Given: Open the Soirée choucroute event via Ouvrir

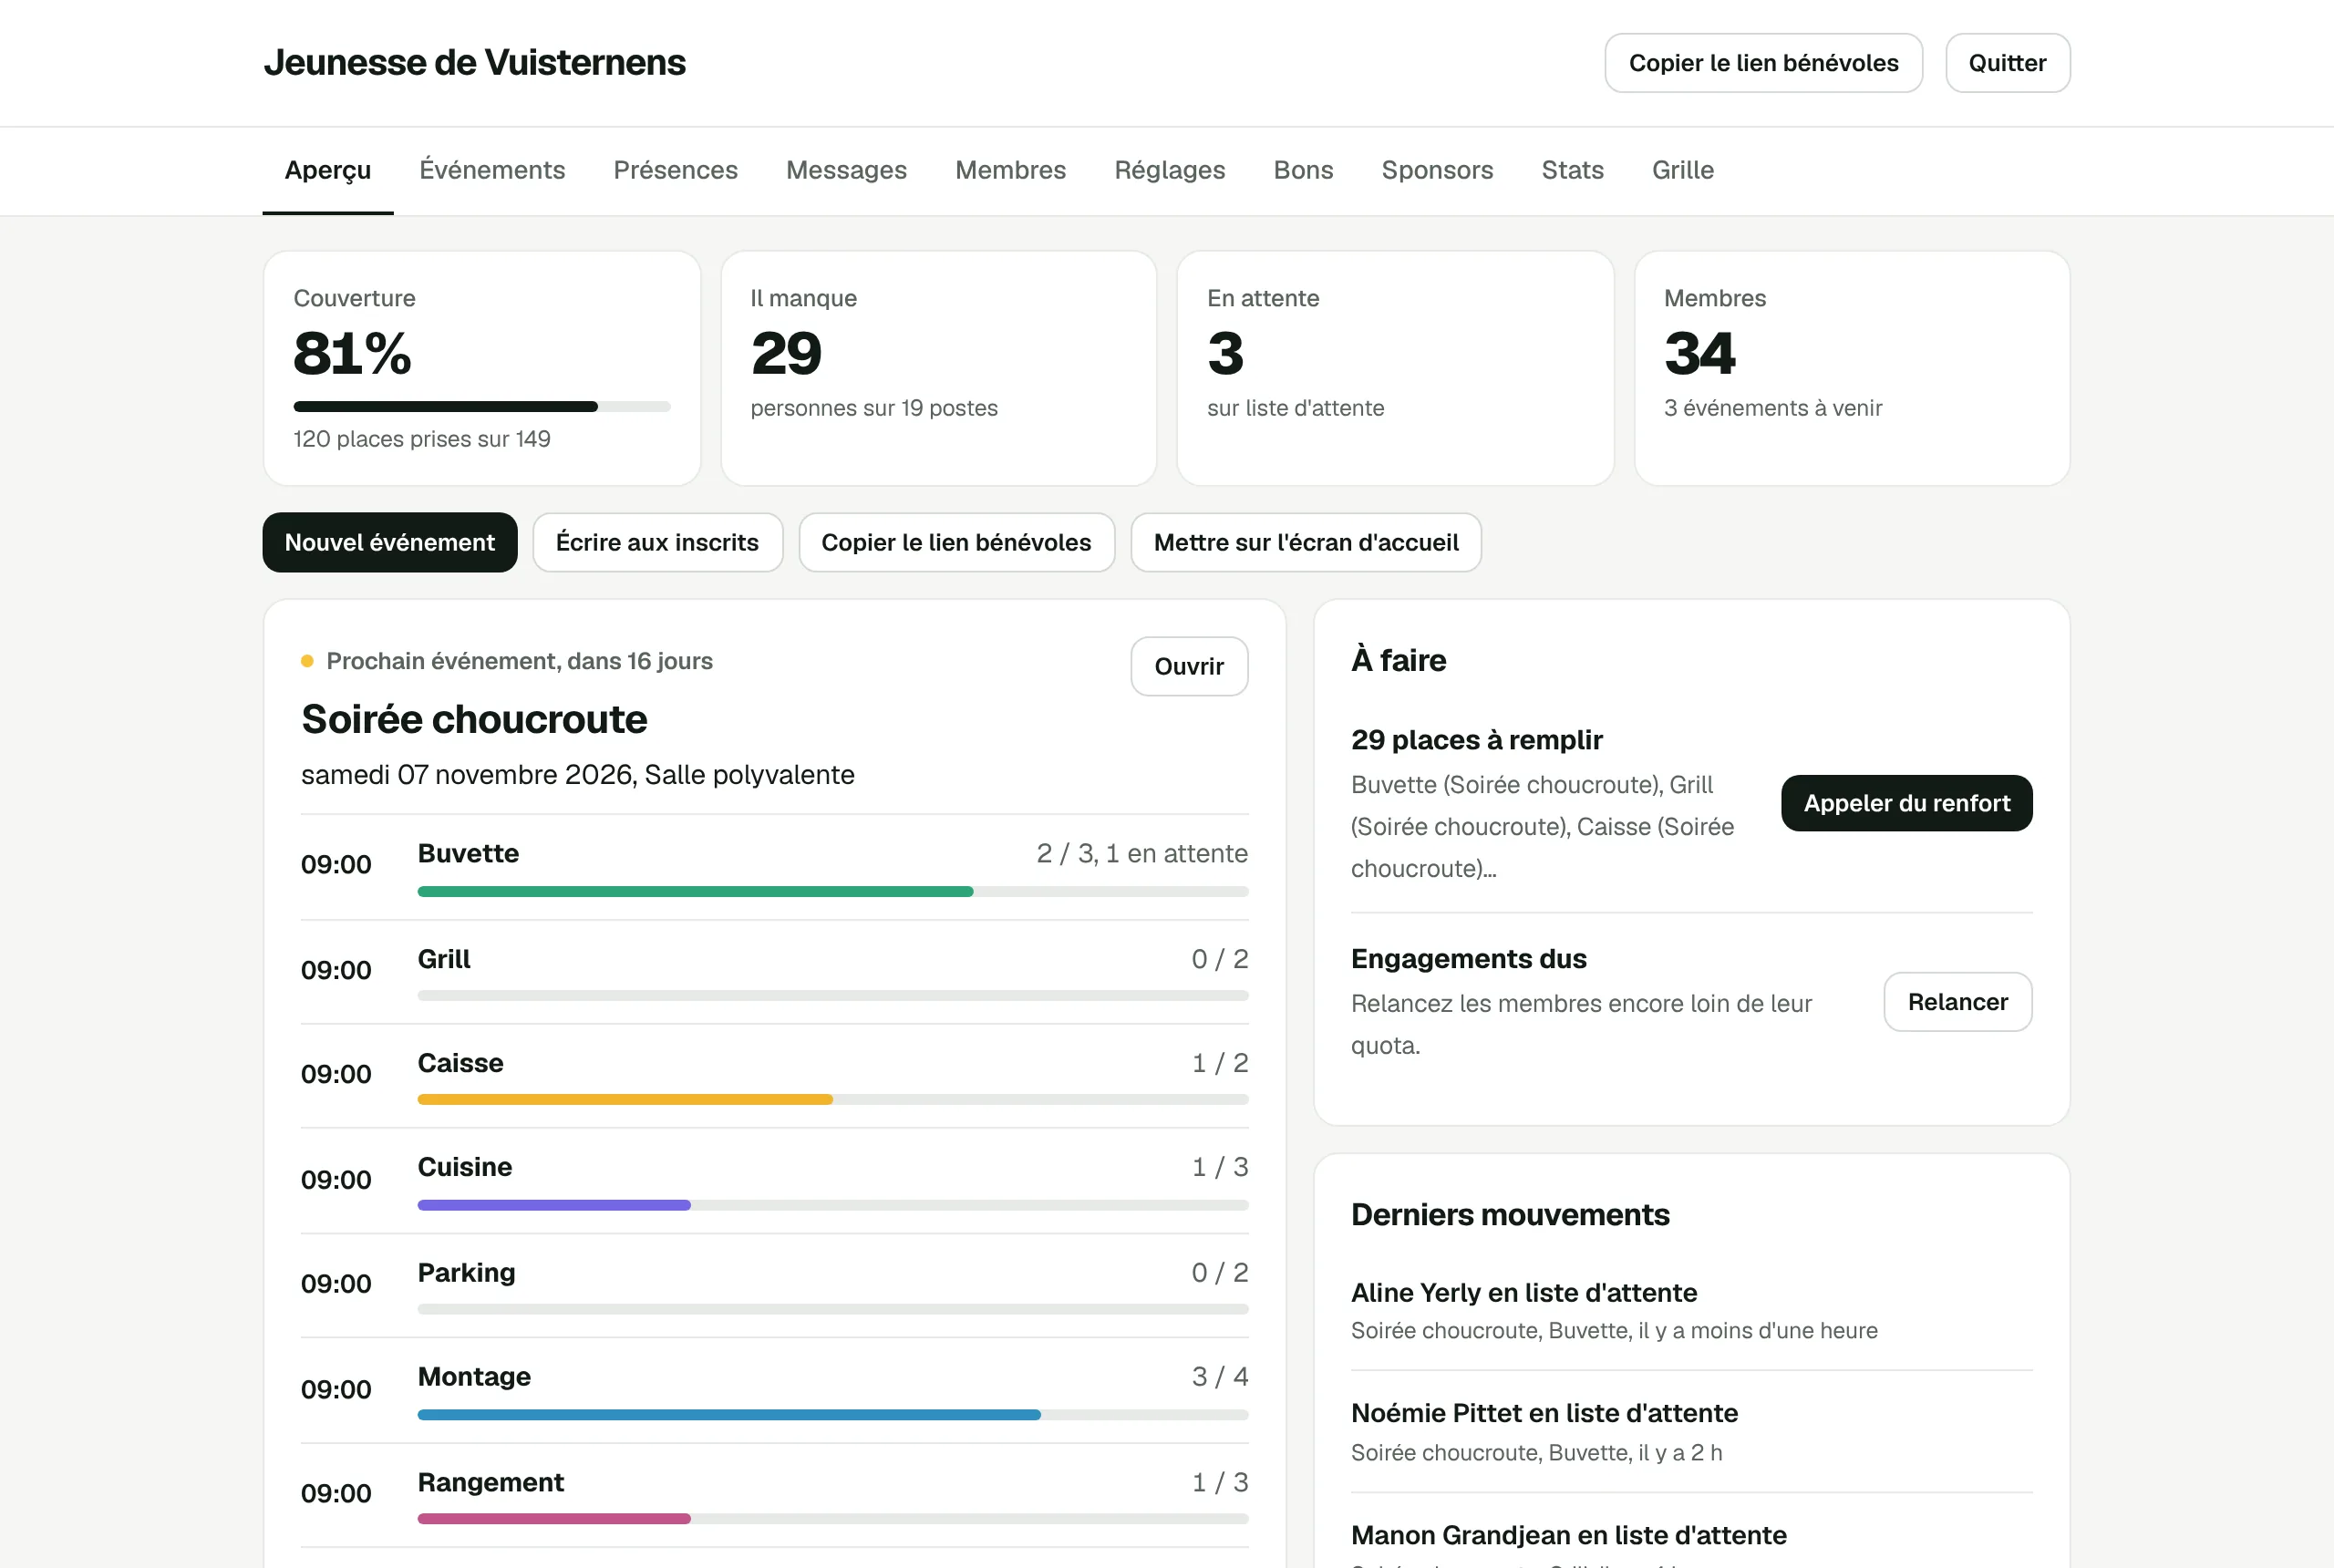Looking at the screenshot, I should (x=1189, y=666).
